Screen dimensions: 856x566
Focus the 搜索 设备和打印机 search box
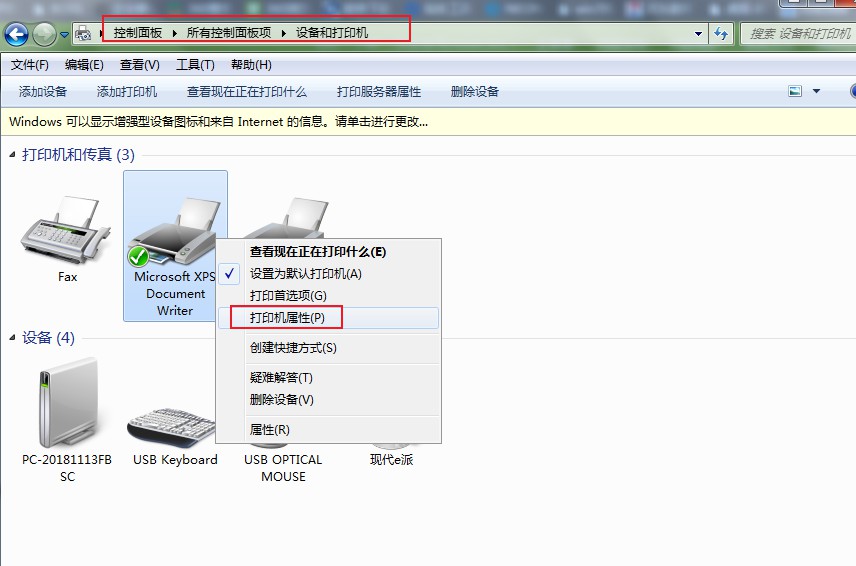[x=799, y=34]
